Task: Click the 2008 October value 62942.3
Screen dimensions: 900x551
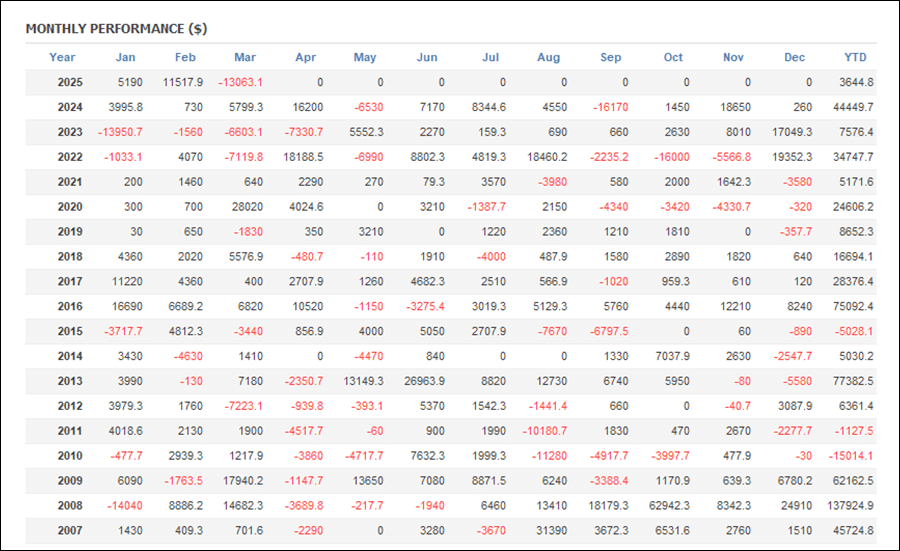Action: pos(669,506)
